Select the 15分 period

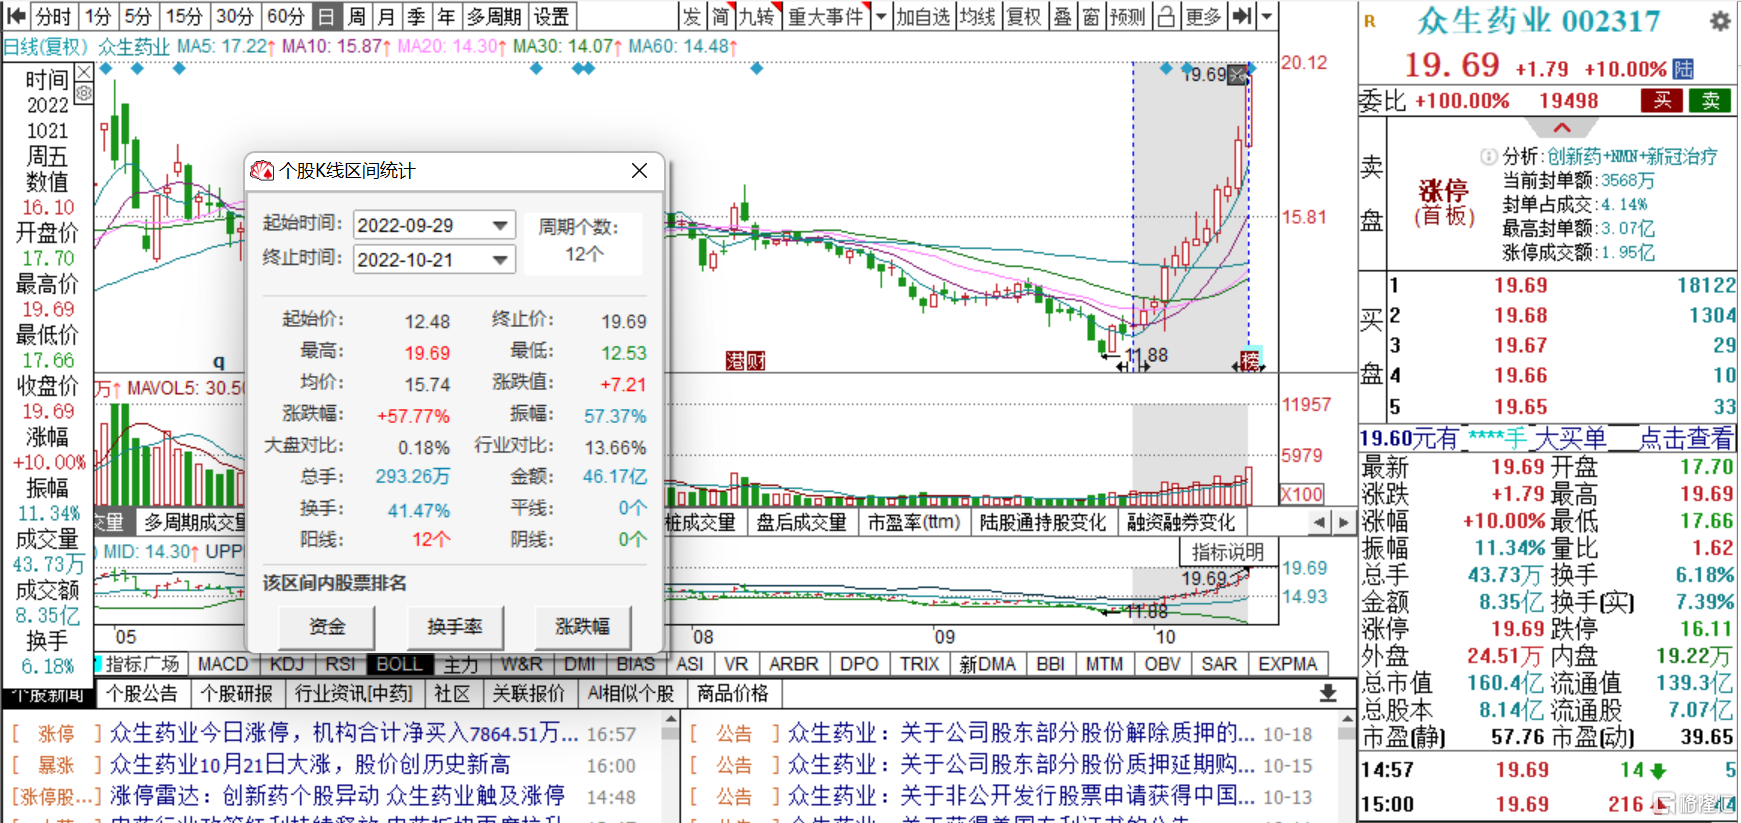pos(183,16)
